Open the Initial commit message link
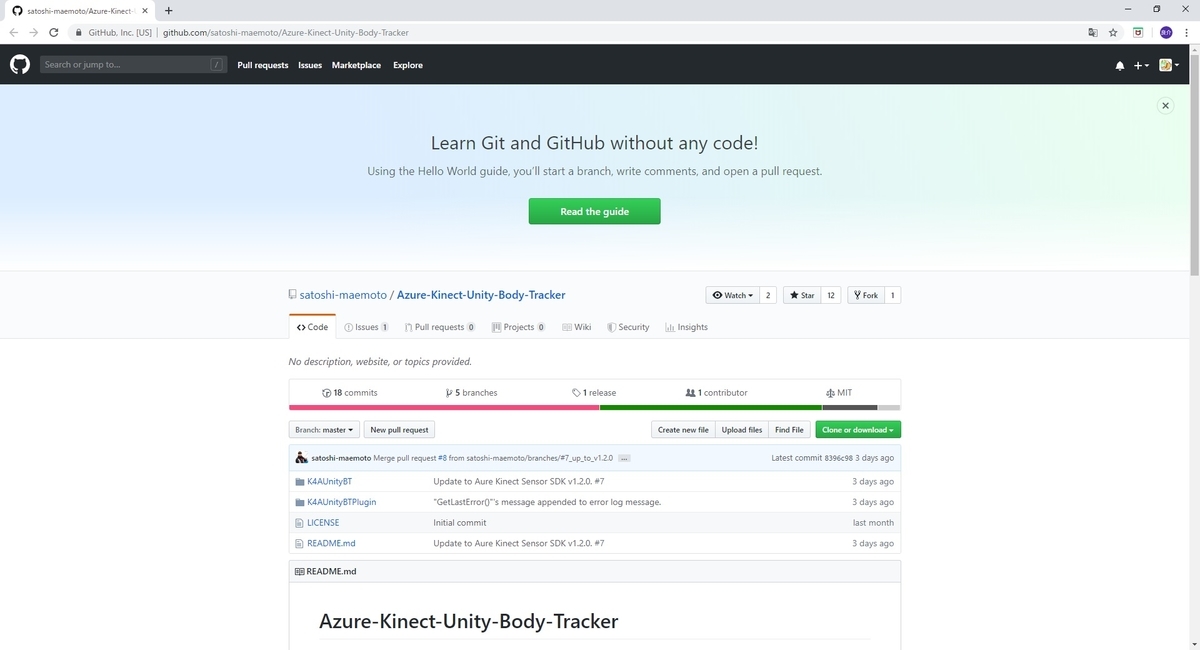The height and width of the screenshot is (650, 1200). coord(460,523)
